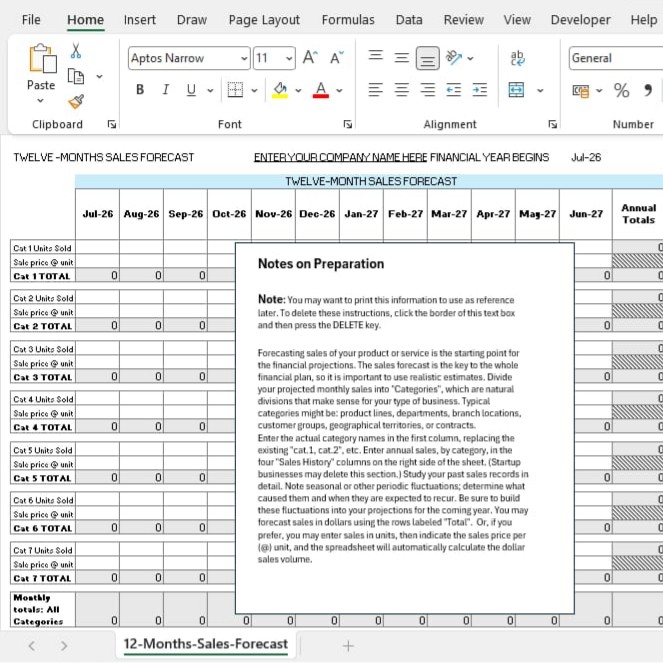
Task: Select the Jul-26 financial year cell
Action: point(586,157)
